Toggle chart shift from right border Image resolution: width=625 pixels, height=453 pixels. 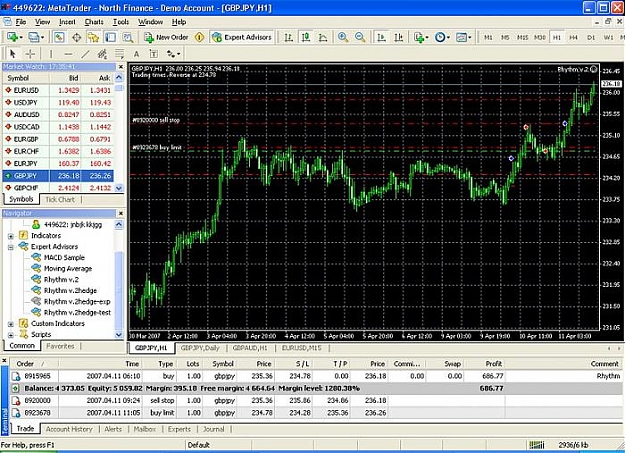[399, 37]
